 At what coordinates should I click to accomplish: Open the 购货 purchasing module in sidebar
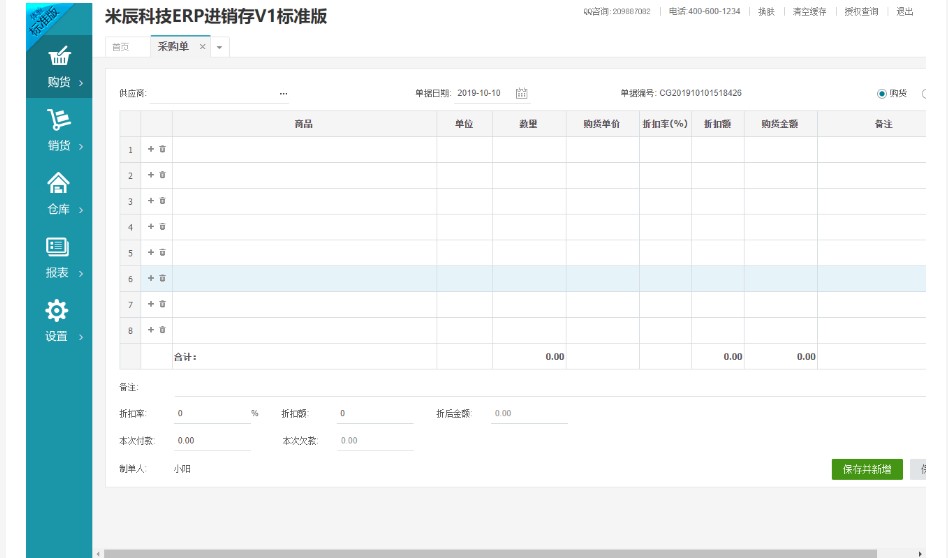click(59, 67)
